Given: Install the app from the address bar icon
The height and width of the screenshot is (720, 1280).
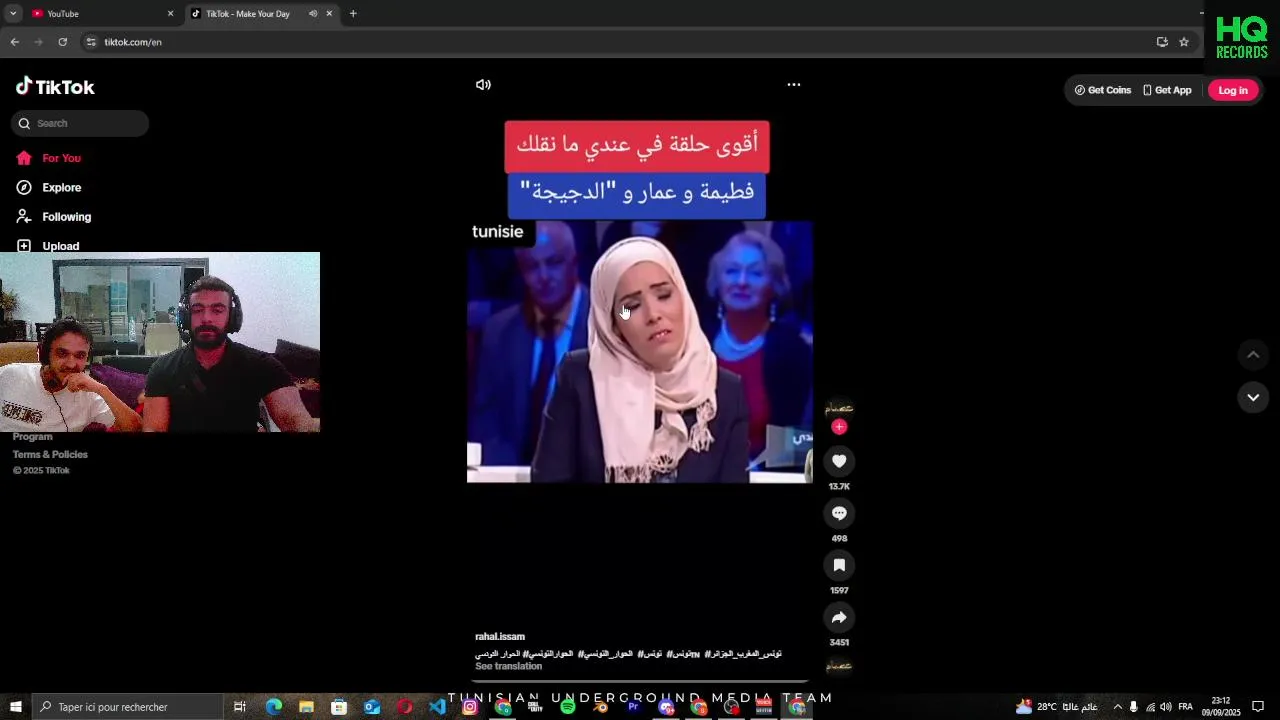Looking at the screenshot, I should coord(1162,42).
